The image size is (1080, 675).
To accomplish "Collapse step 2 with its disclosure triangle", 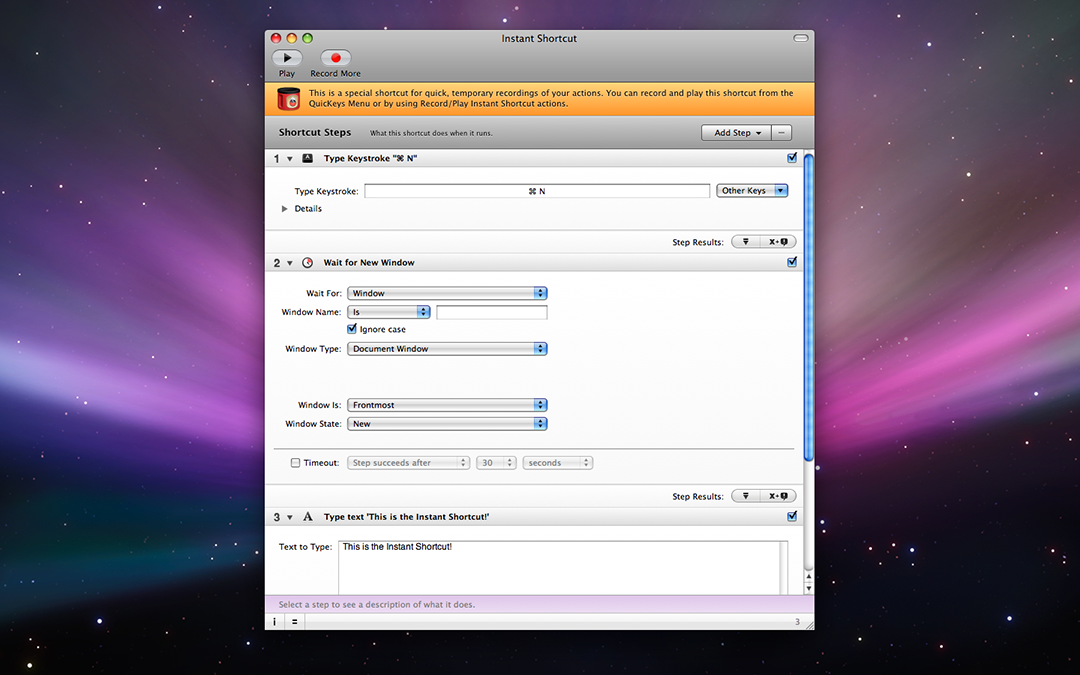I will (290, 263).
